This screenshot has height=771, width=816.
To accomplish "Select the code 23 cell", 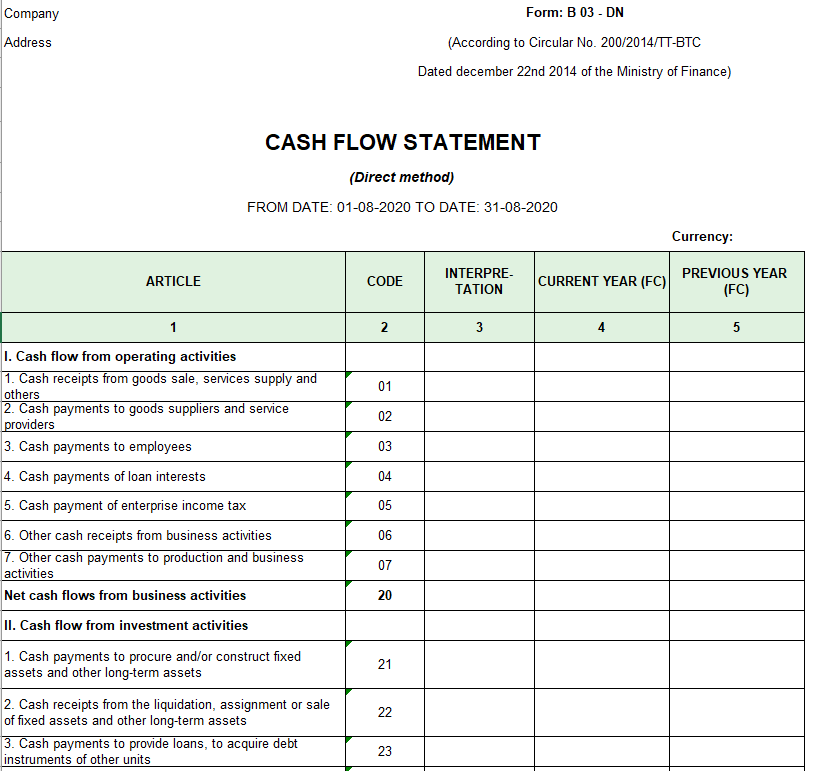I will pyautogui.click(x=385, y=752).
